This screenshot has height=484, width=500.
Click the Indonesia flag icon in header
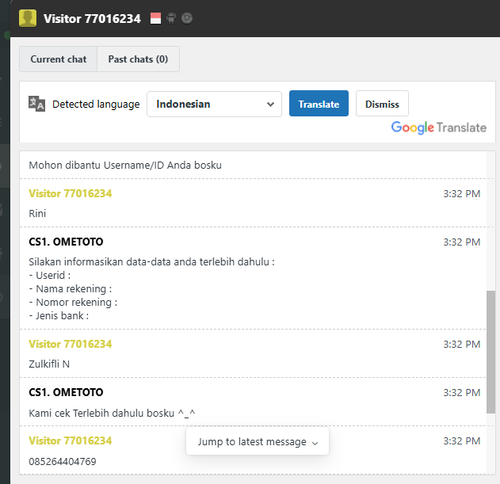point(155,18)
